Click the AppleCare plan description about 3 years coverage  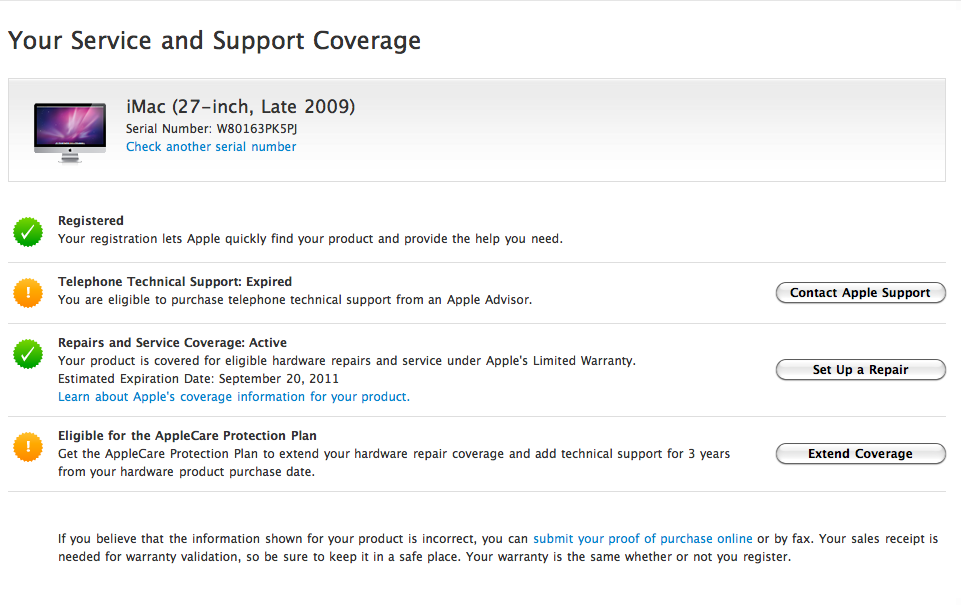pos(394,463)
